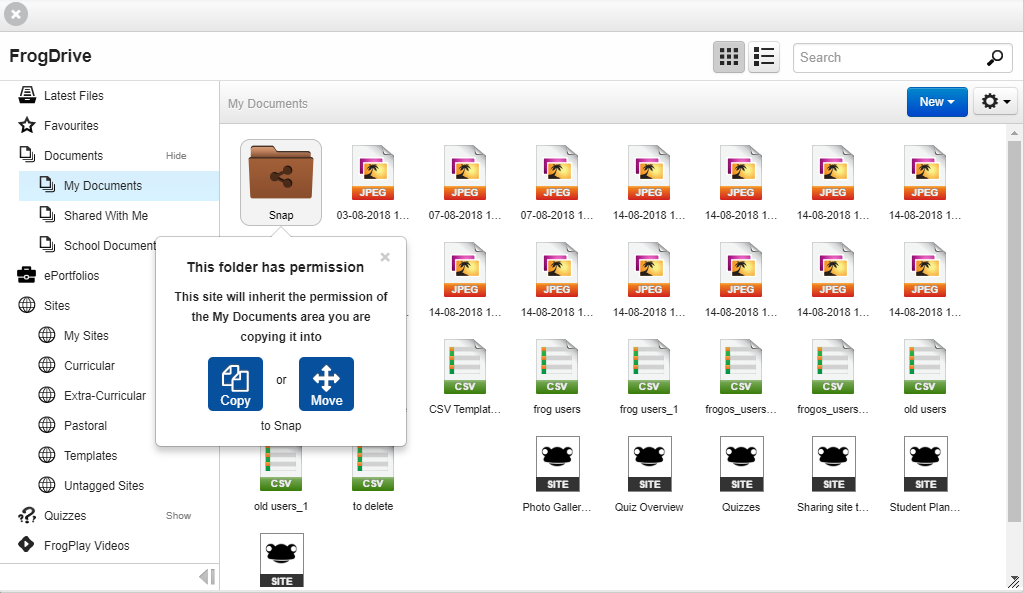Switch to list view
This screenshot has width=1024, height=593.
click(763, 57)
